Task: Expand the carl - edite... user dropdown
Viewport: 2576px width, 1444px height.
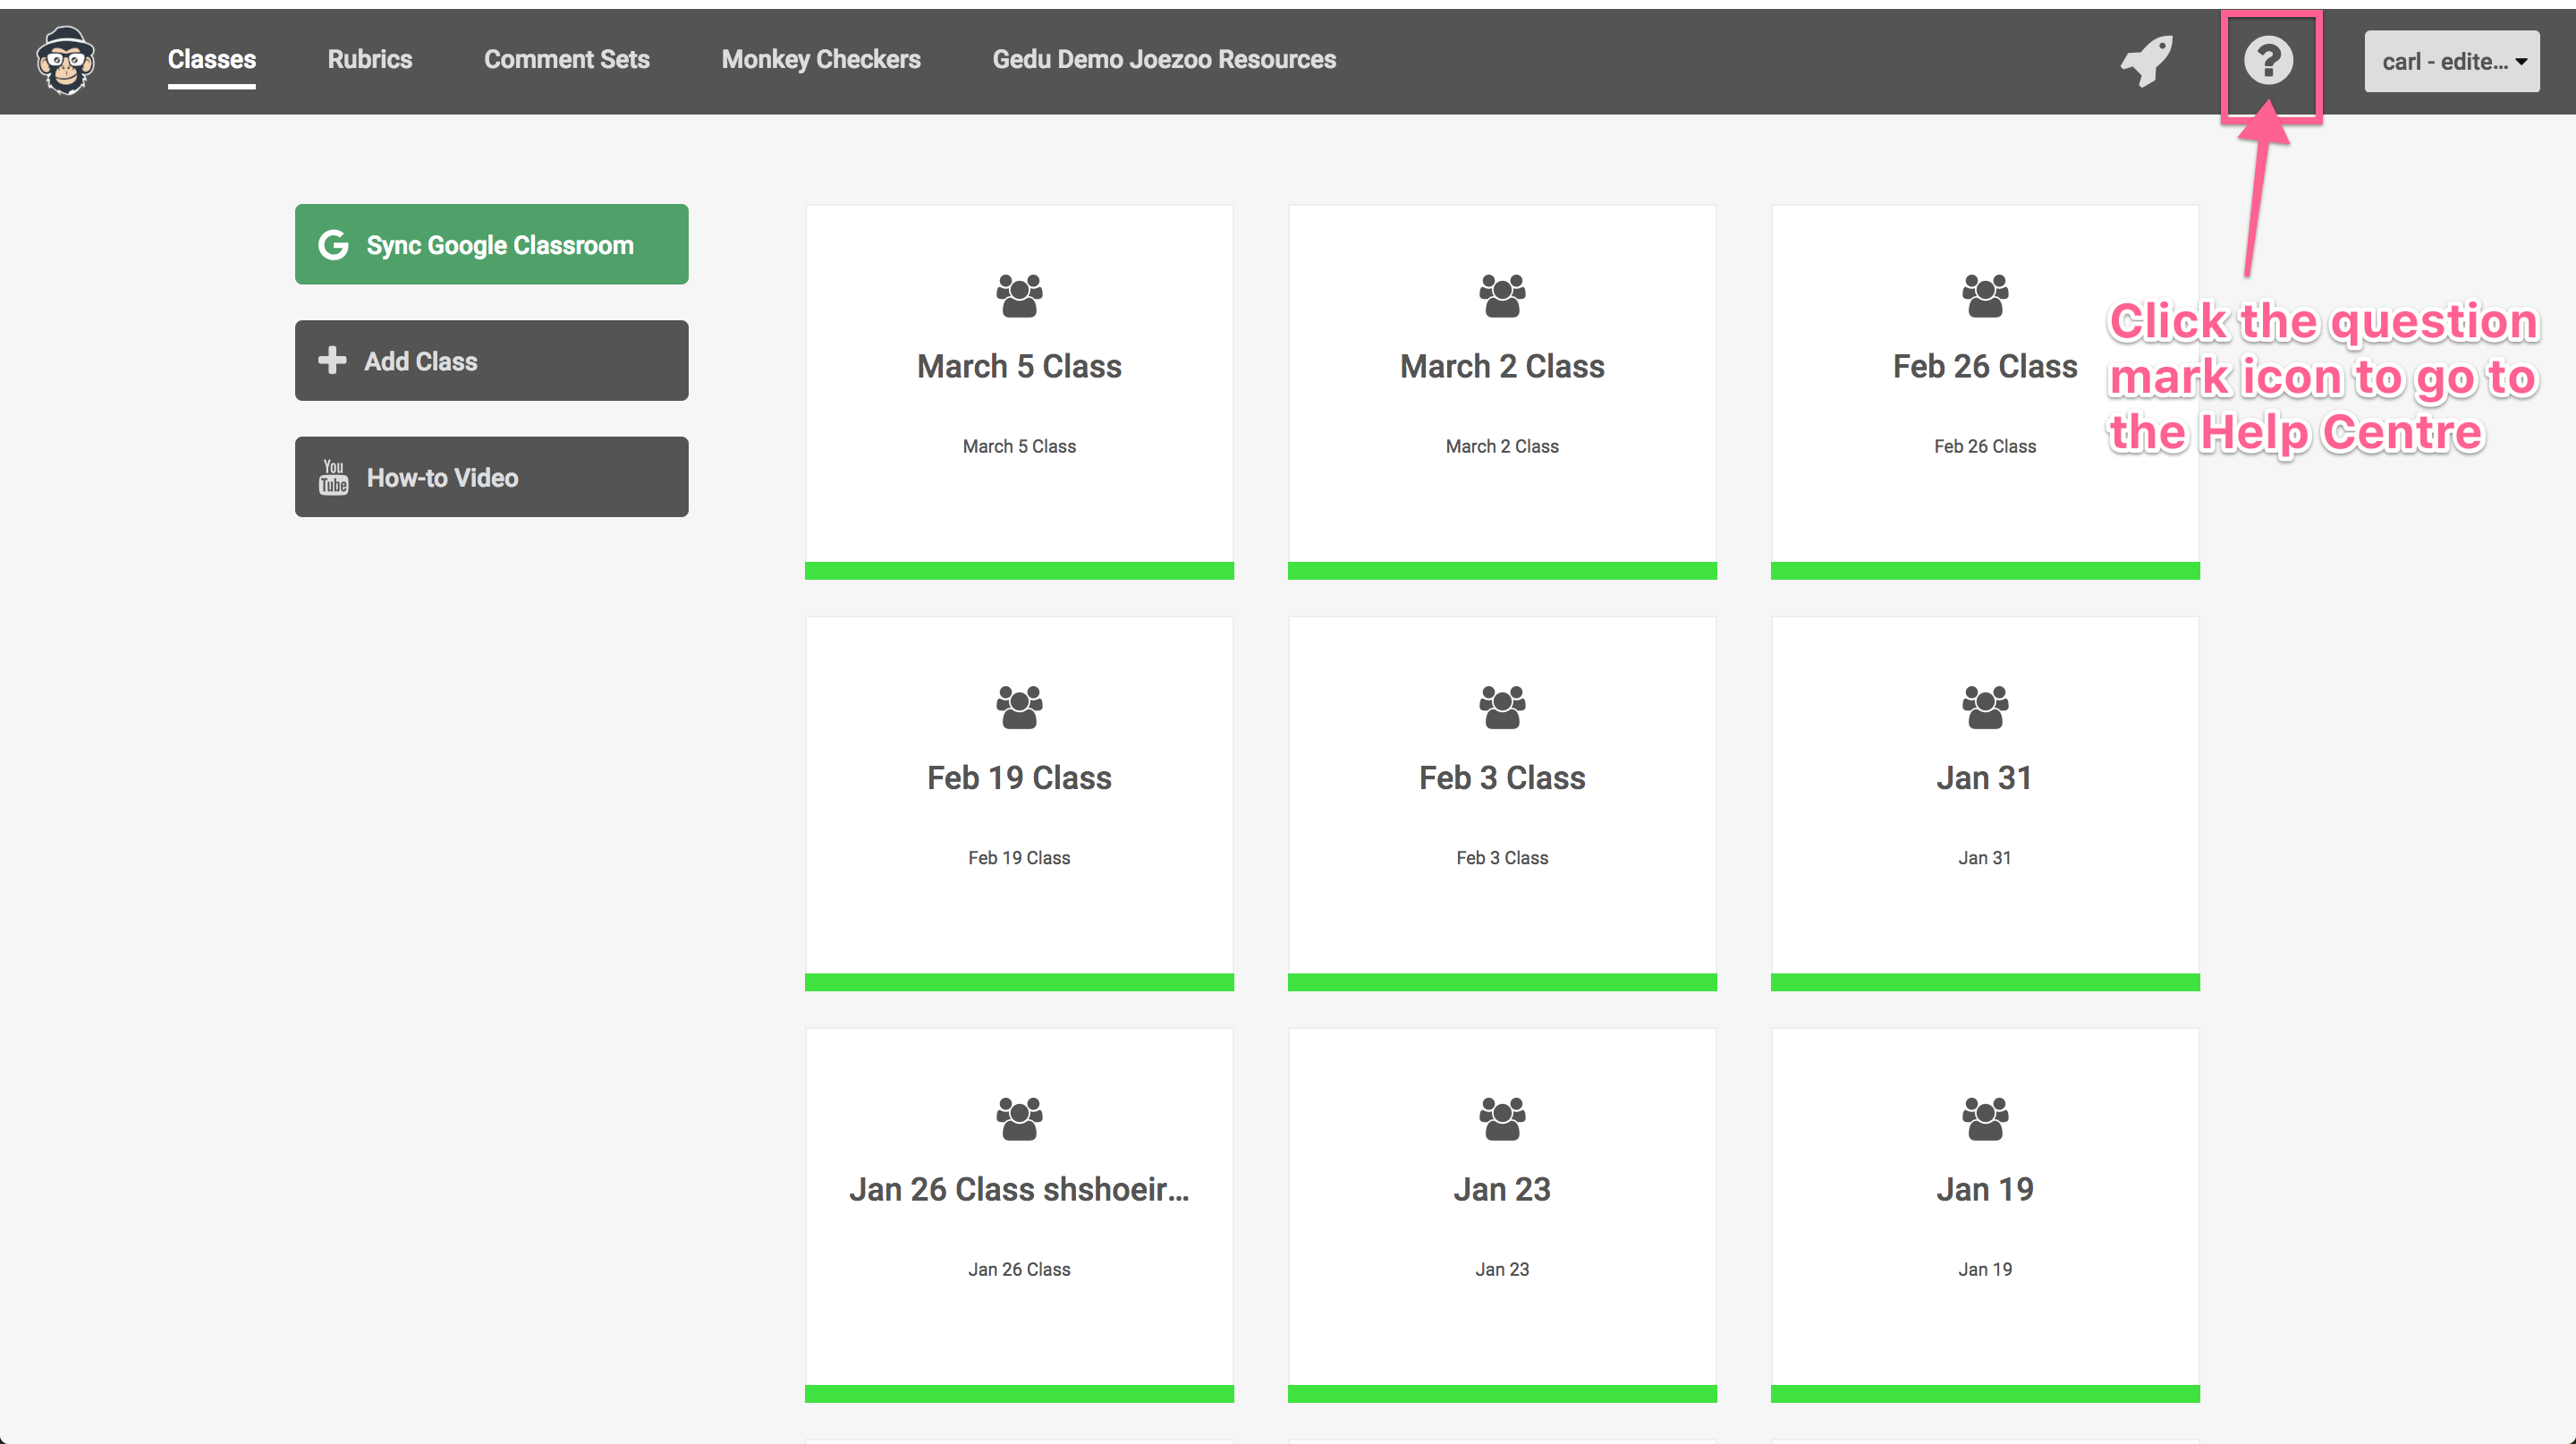Action: (x=2450, y=62)
